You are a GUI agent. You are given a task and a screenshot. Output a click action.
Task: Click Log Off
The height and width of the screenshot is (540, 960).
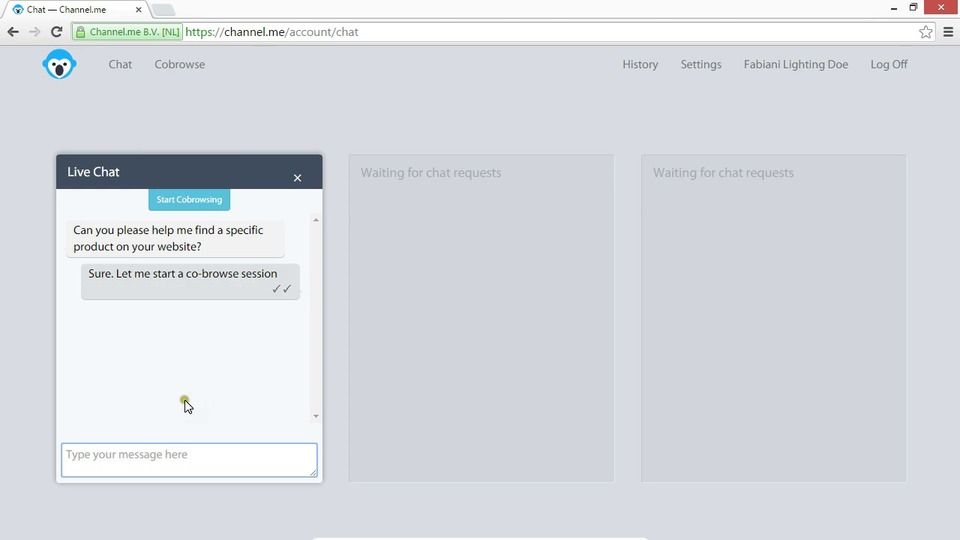(x=889, y=64)
